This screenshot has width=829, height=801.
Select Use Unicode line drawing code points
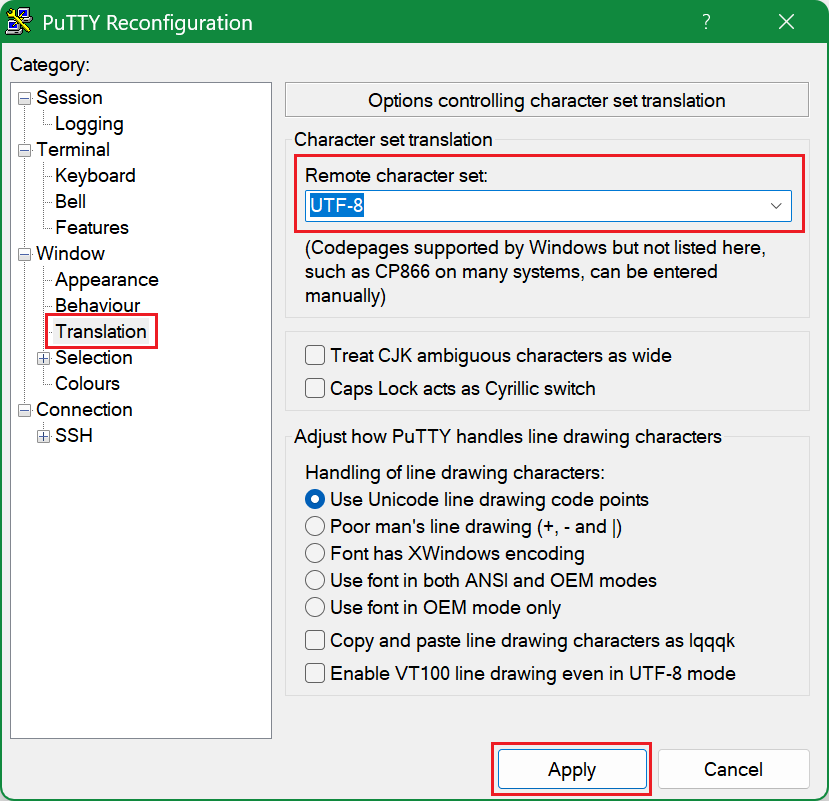pyautogui.click(x=315, y=500)
